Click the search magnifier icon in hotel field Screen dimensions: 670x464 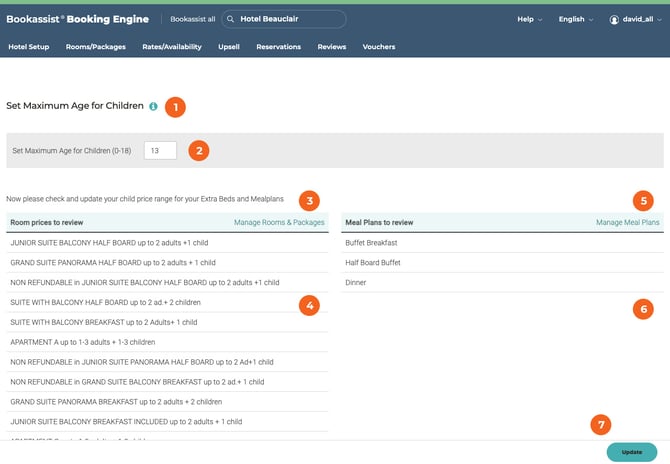[x=230, y=19]
